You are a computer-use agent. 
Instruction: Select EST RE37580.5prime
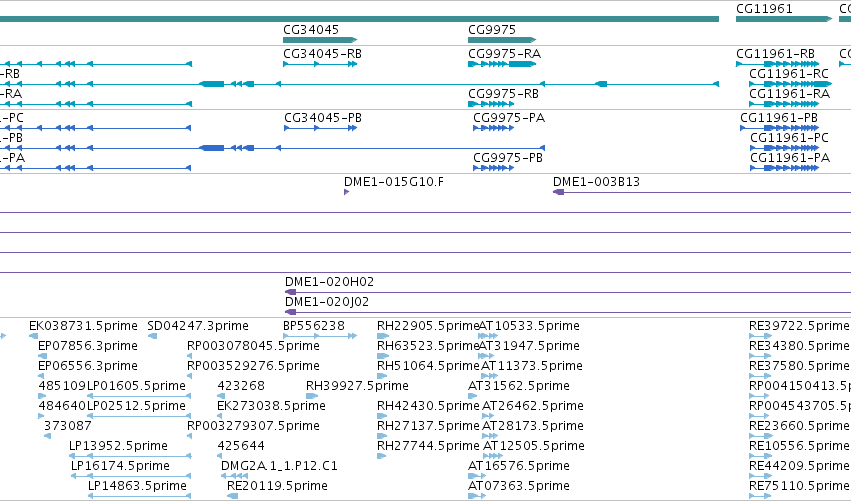click(799, 366)
